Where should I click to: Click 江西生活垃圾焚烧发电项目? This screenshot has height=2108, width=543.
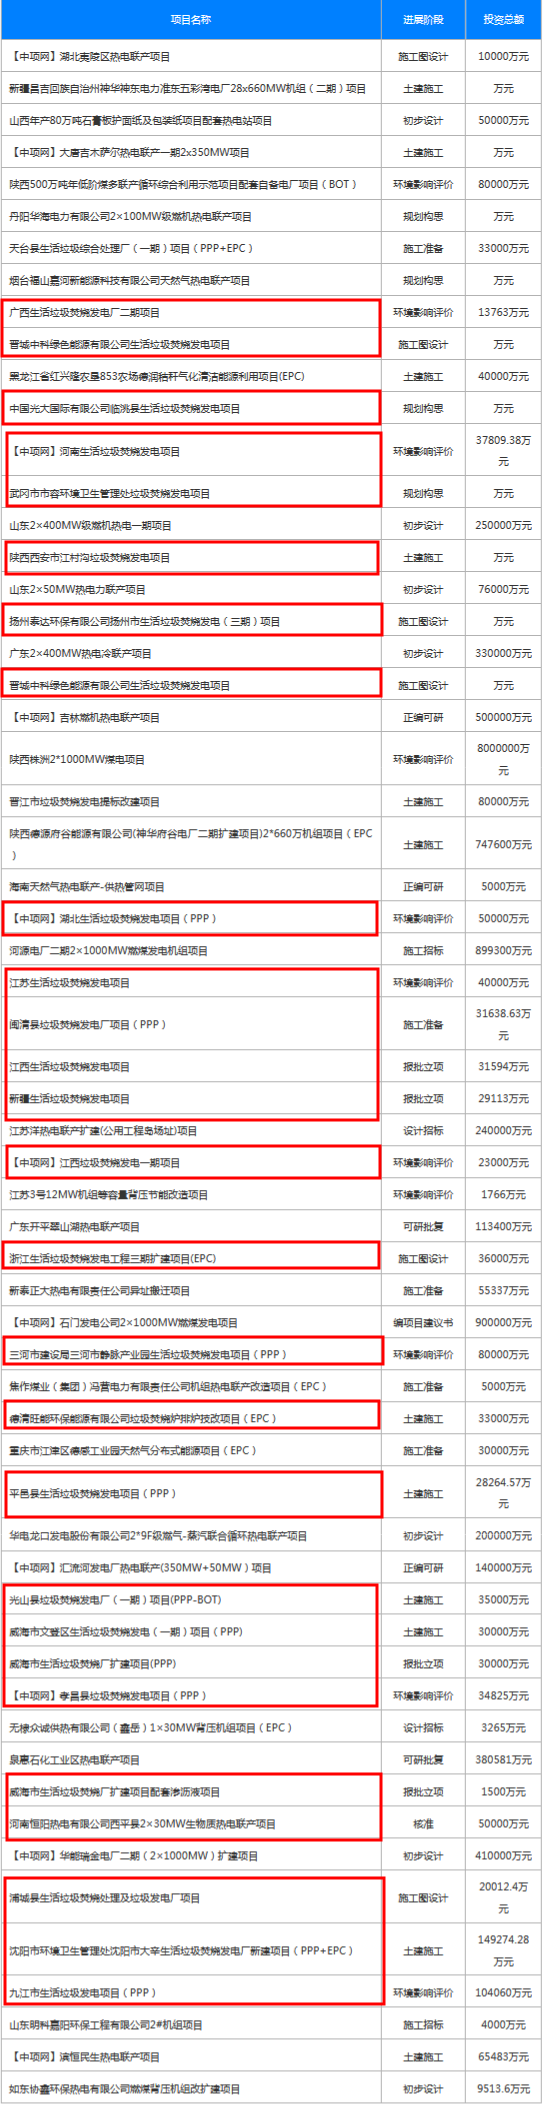(70, 1067)
